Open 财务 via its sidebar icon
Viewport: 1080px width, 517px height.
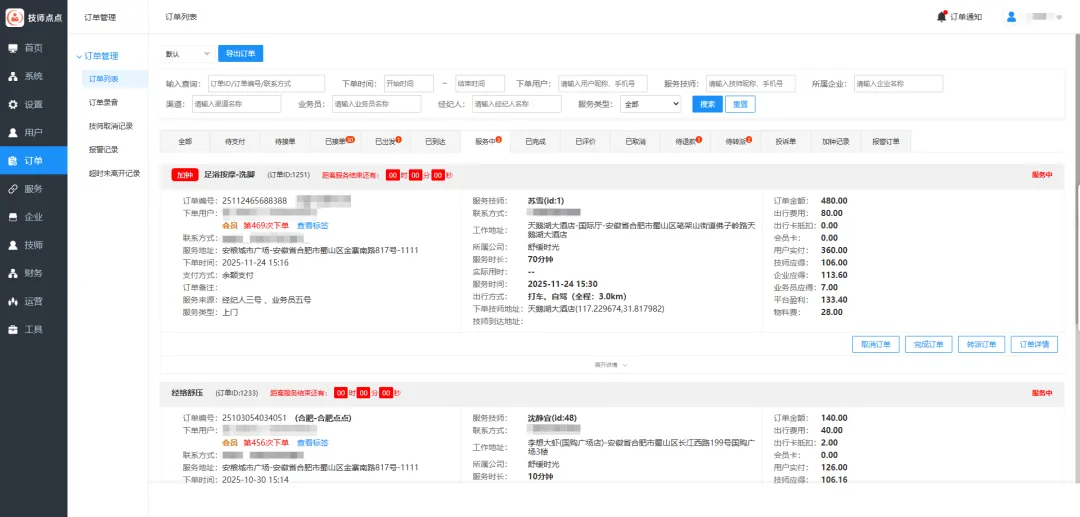pyautogui.click(x=13, y=273)
